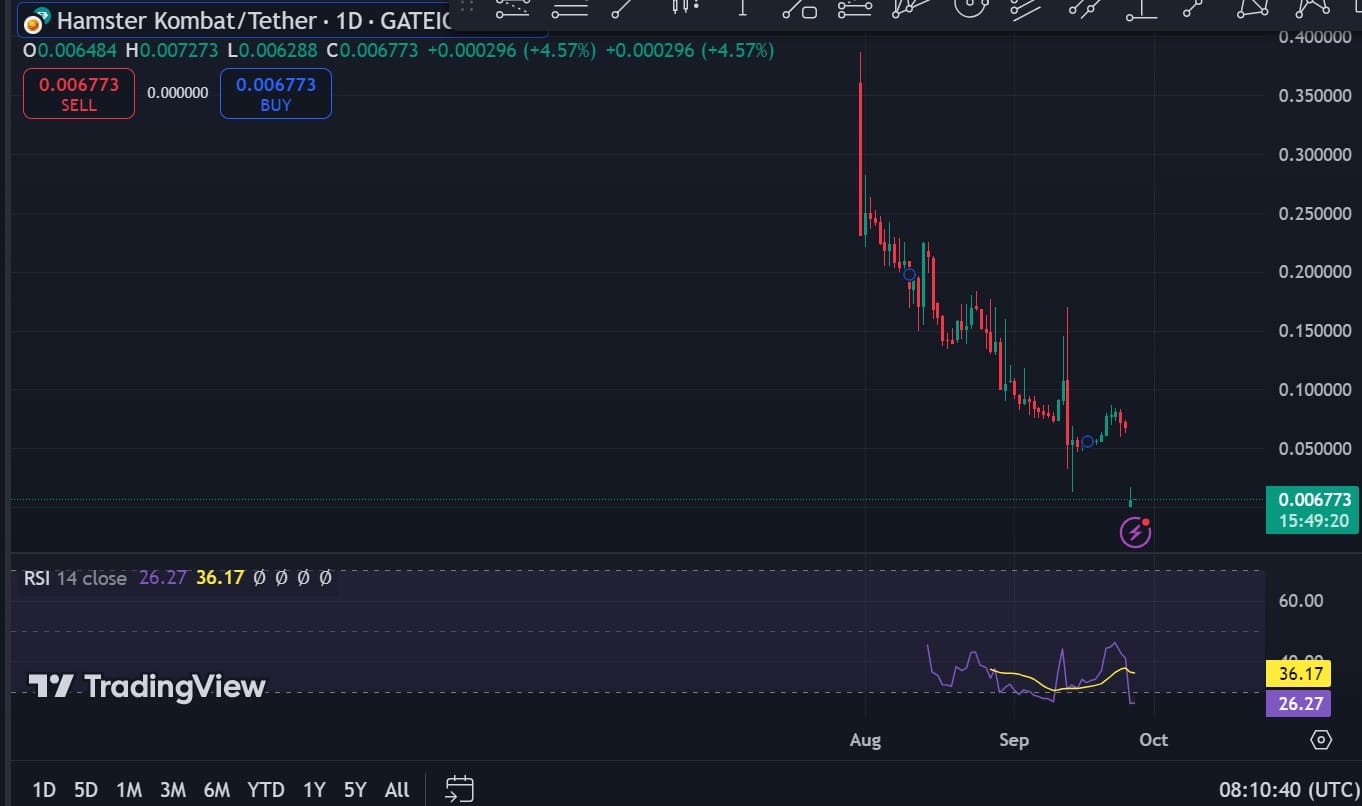The image size is (1362, 806).
Task: Grab the dotted drag handle of the drawing toolbar
Action: pos(466,6)
